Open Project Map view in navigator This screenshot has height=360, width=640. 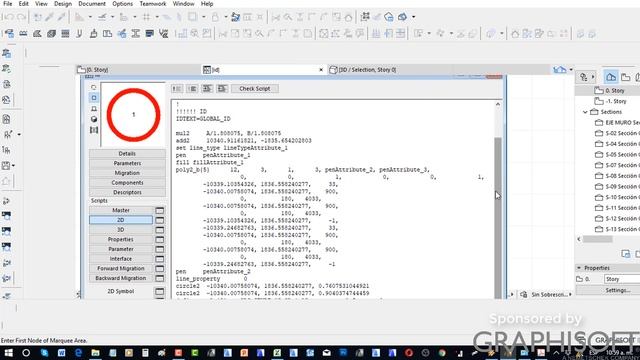[611, 77]
